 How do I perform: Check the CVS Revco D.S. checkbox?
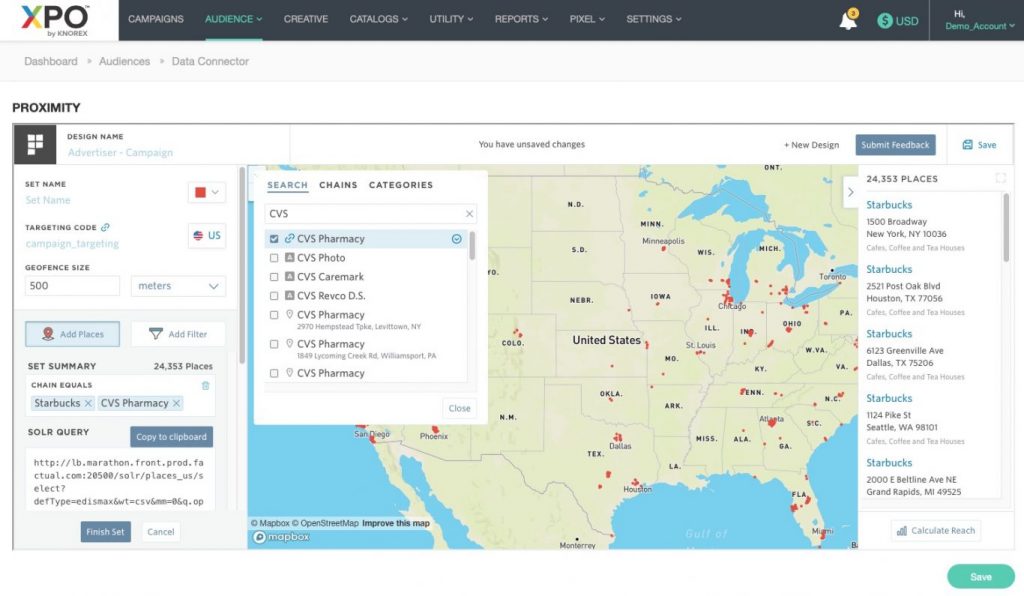coord(274,296)
